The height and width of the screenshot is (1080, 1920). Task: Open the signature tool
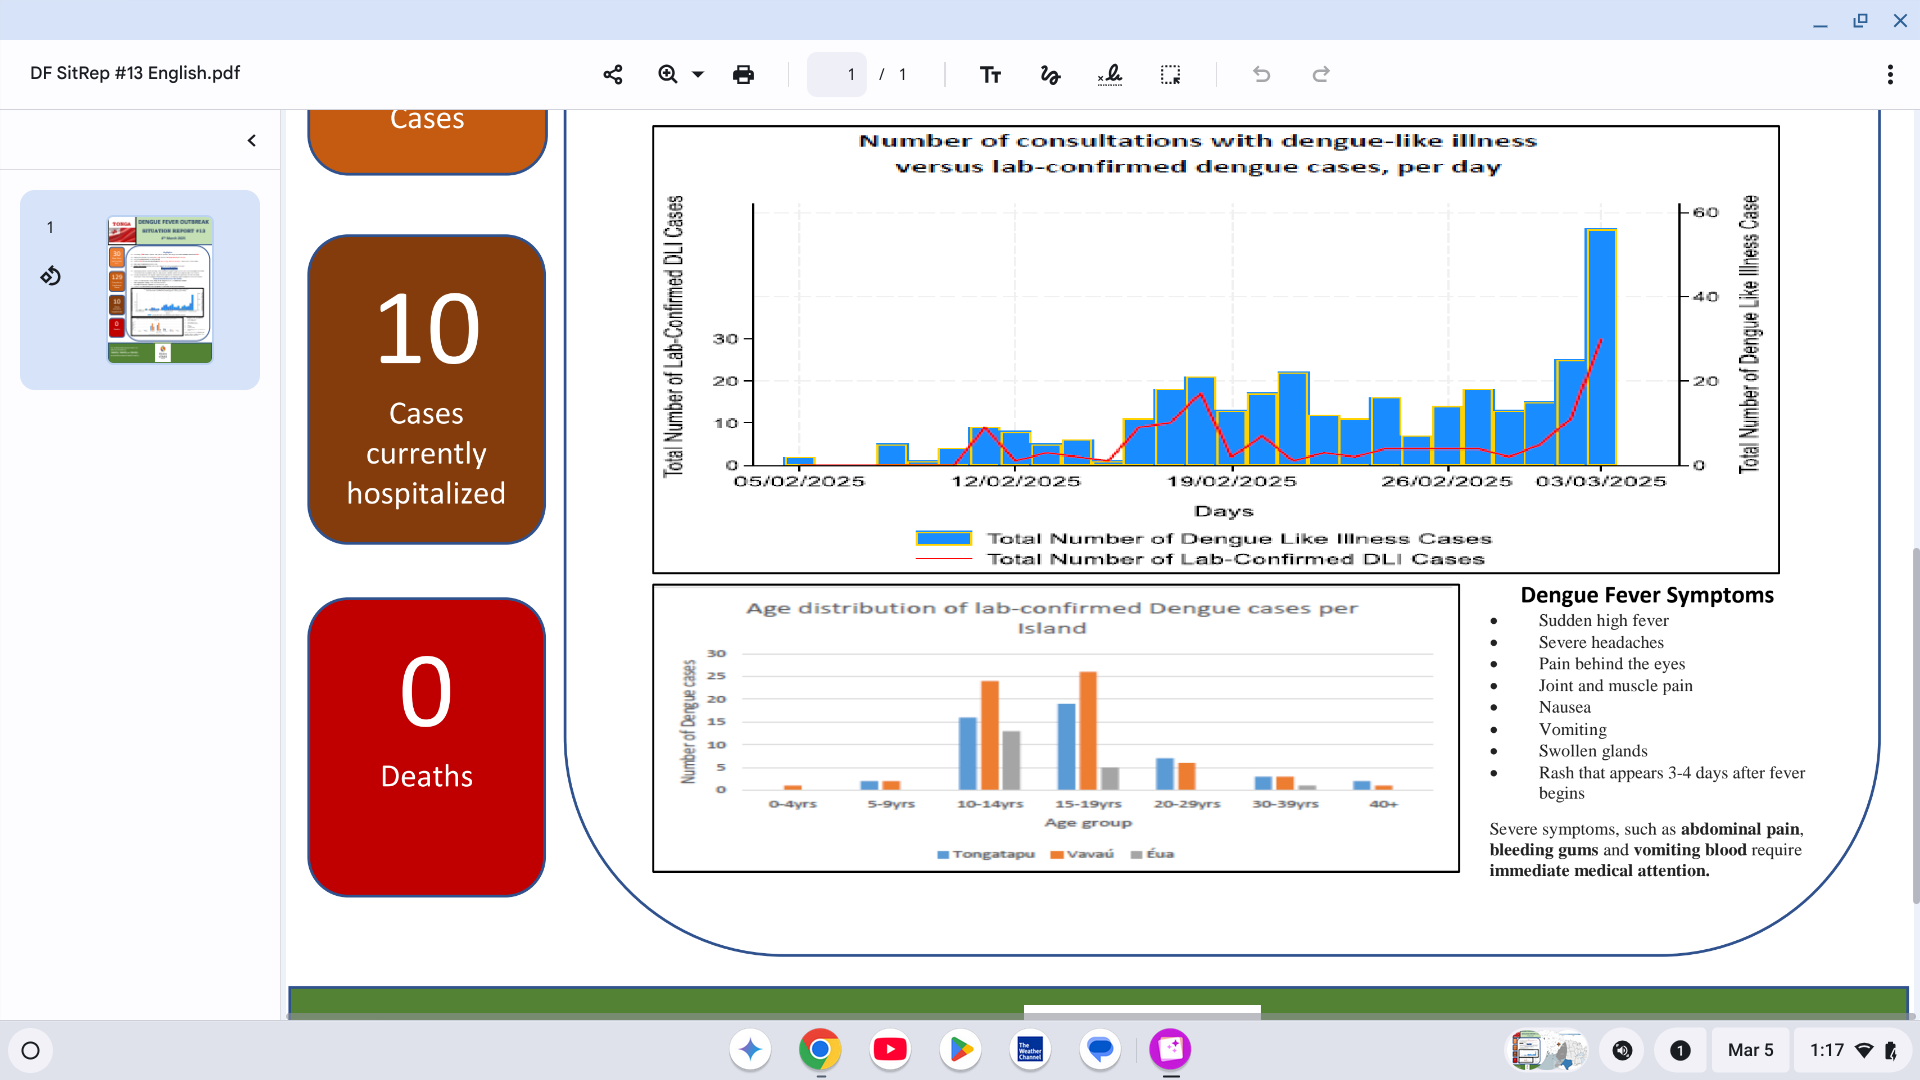point(1110,75)
